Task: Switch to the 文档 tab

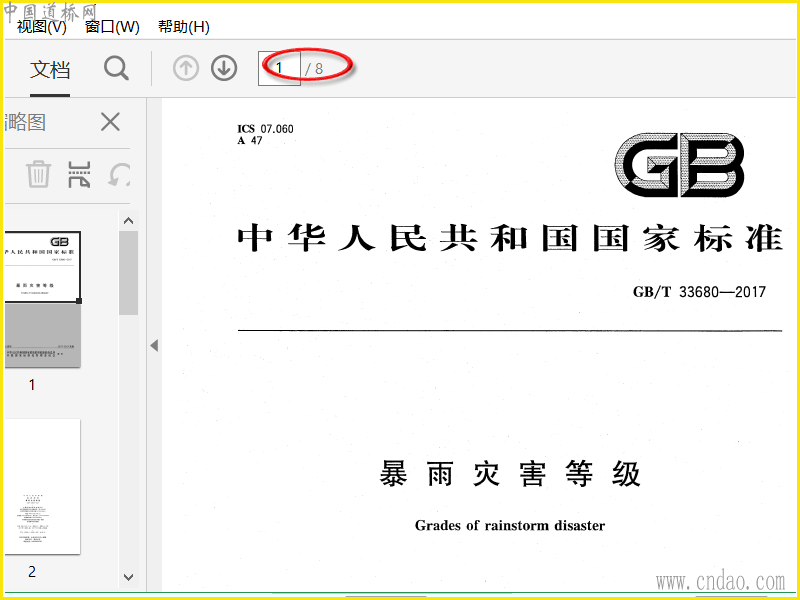Action: (49, 70)
